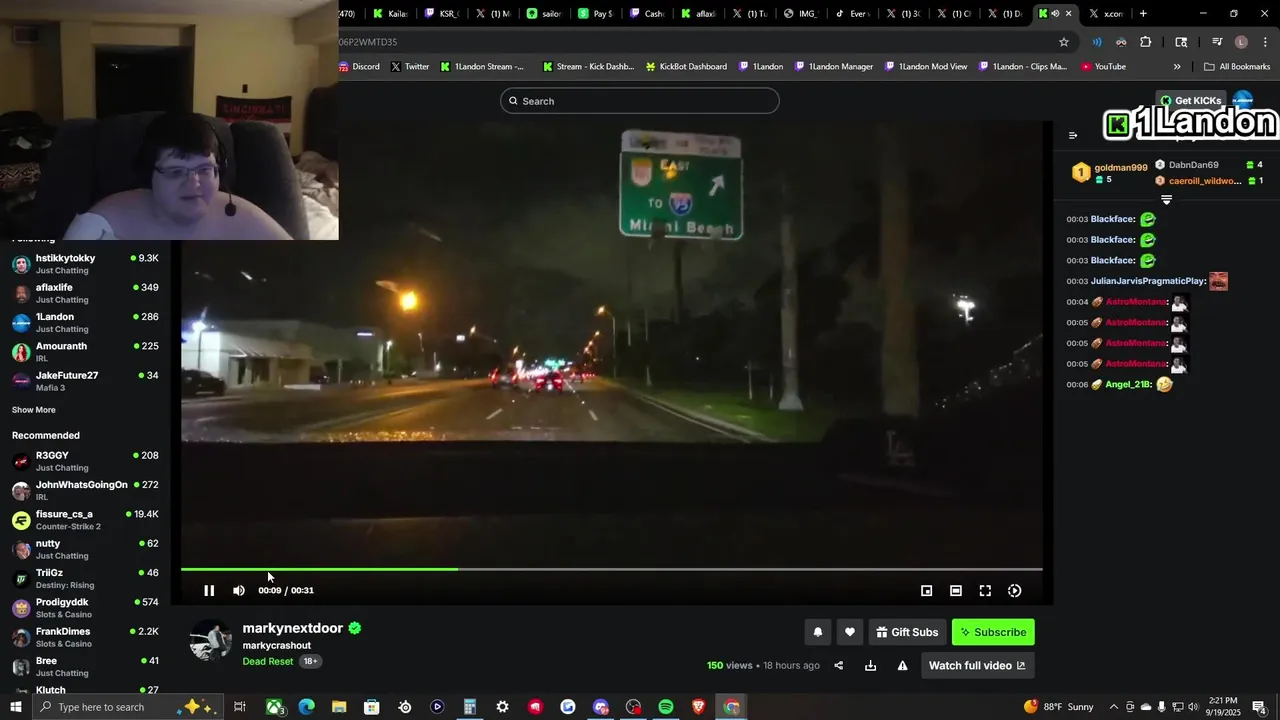Open Chrome three-dot menu
The width and height of the screenshot is (1280, 720).
point(1265,42)
